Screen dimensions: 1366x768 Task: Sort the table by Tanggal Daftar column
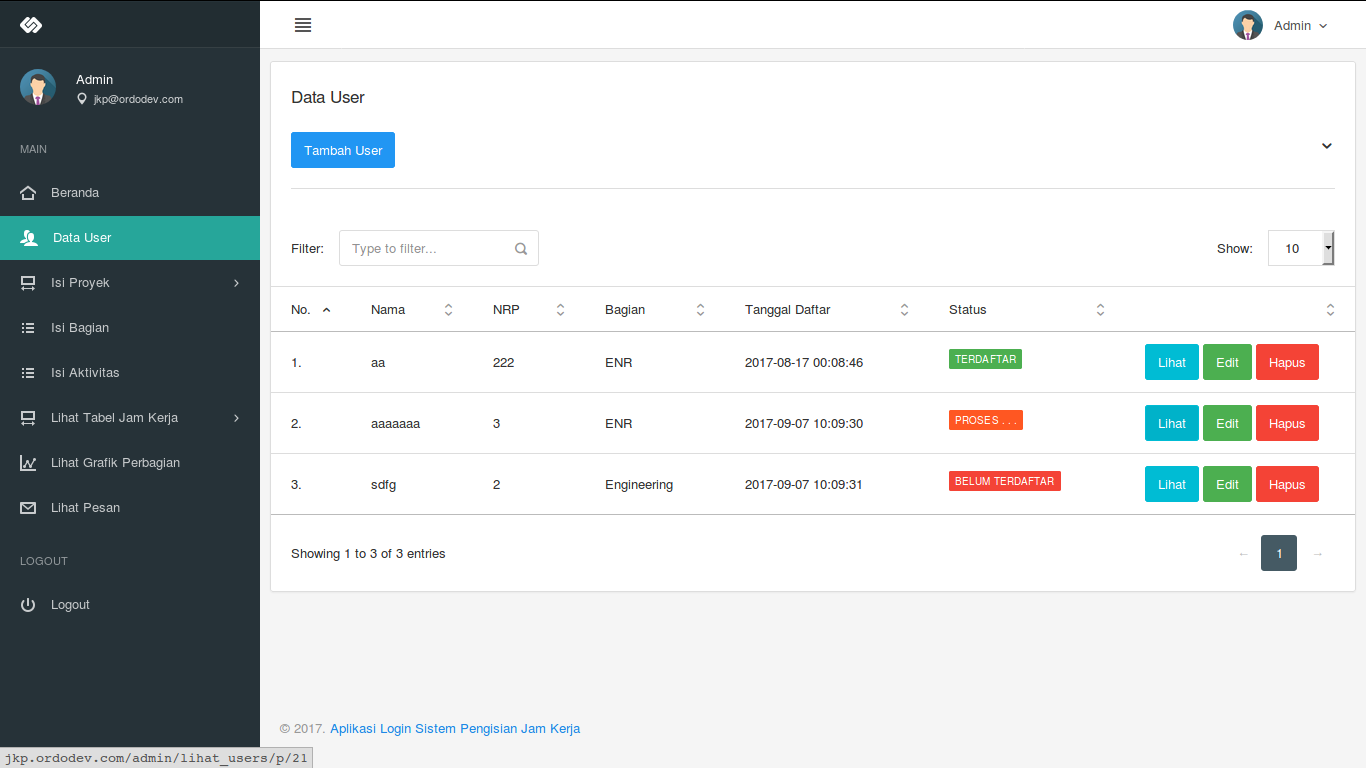coord(827,310)
